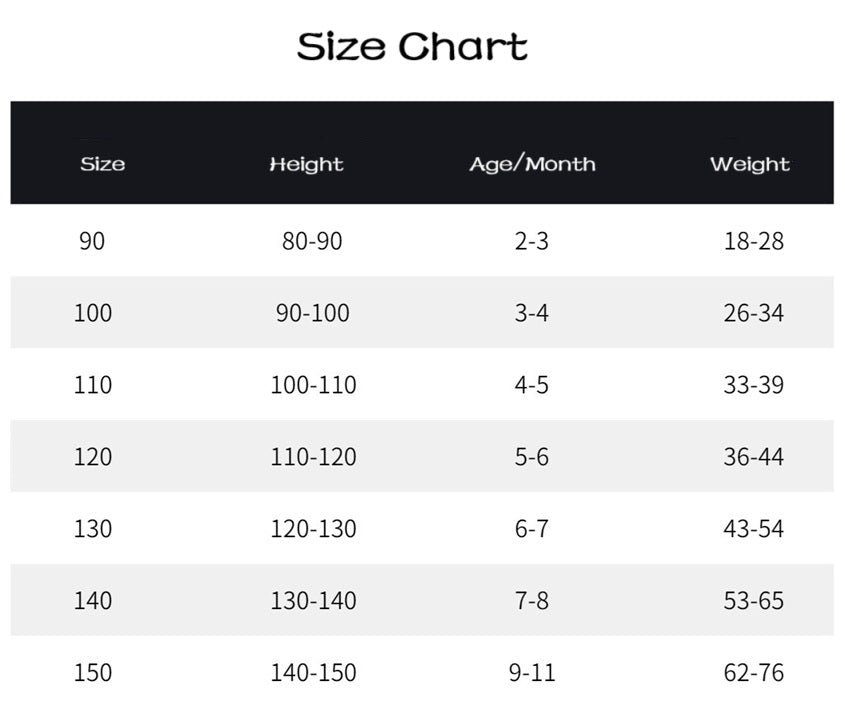Click the 26-34 weight cell

tap(753, 313)
